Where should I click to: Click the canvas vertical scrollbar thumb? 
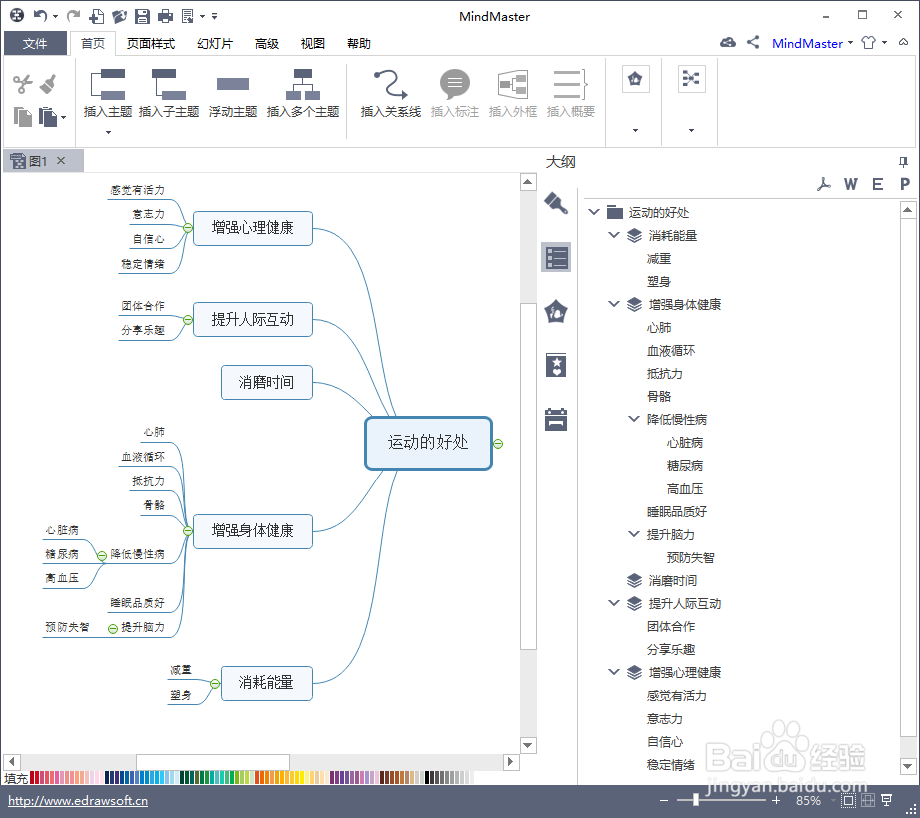(x=528, y=476)
